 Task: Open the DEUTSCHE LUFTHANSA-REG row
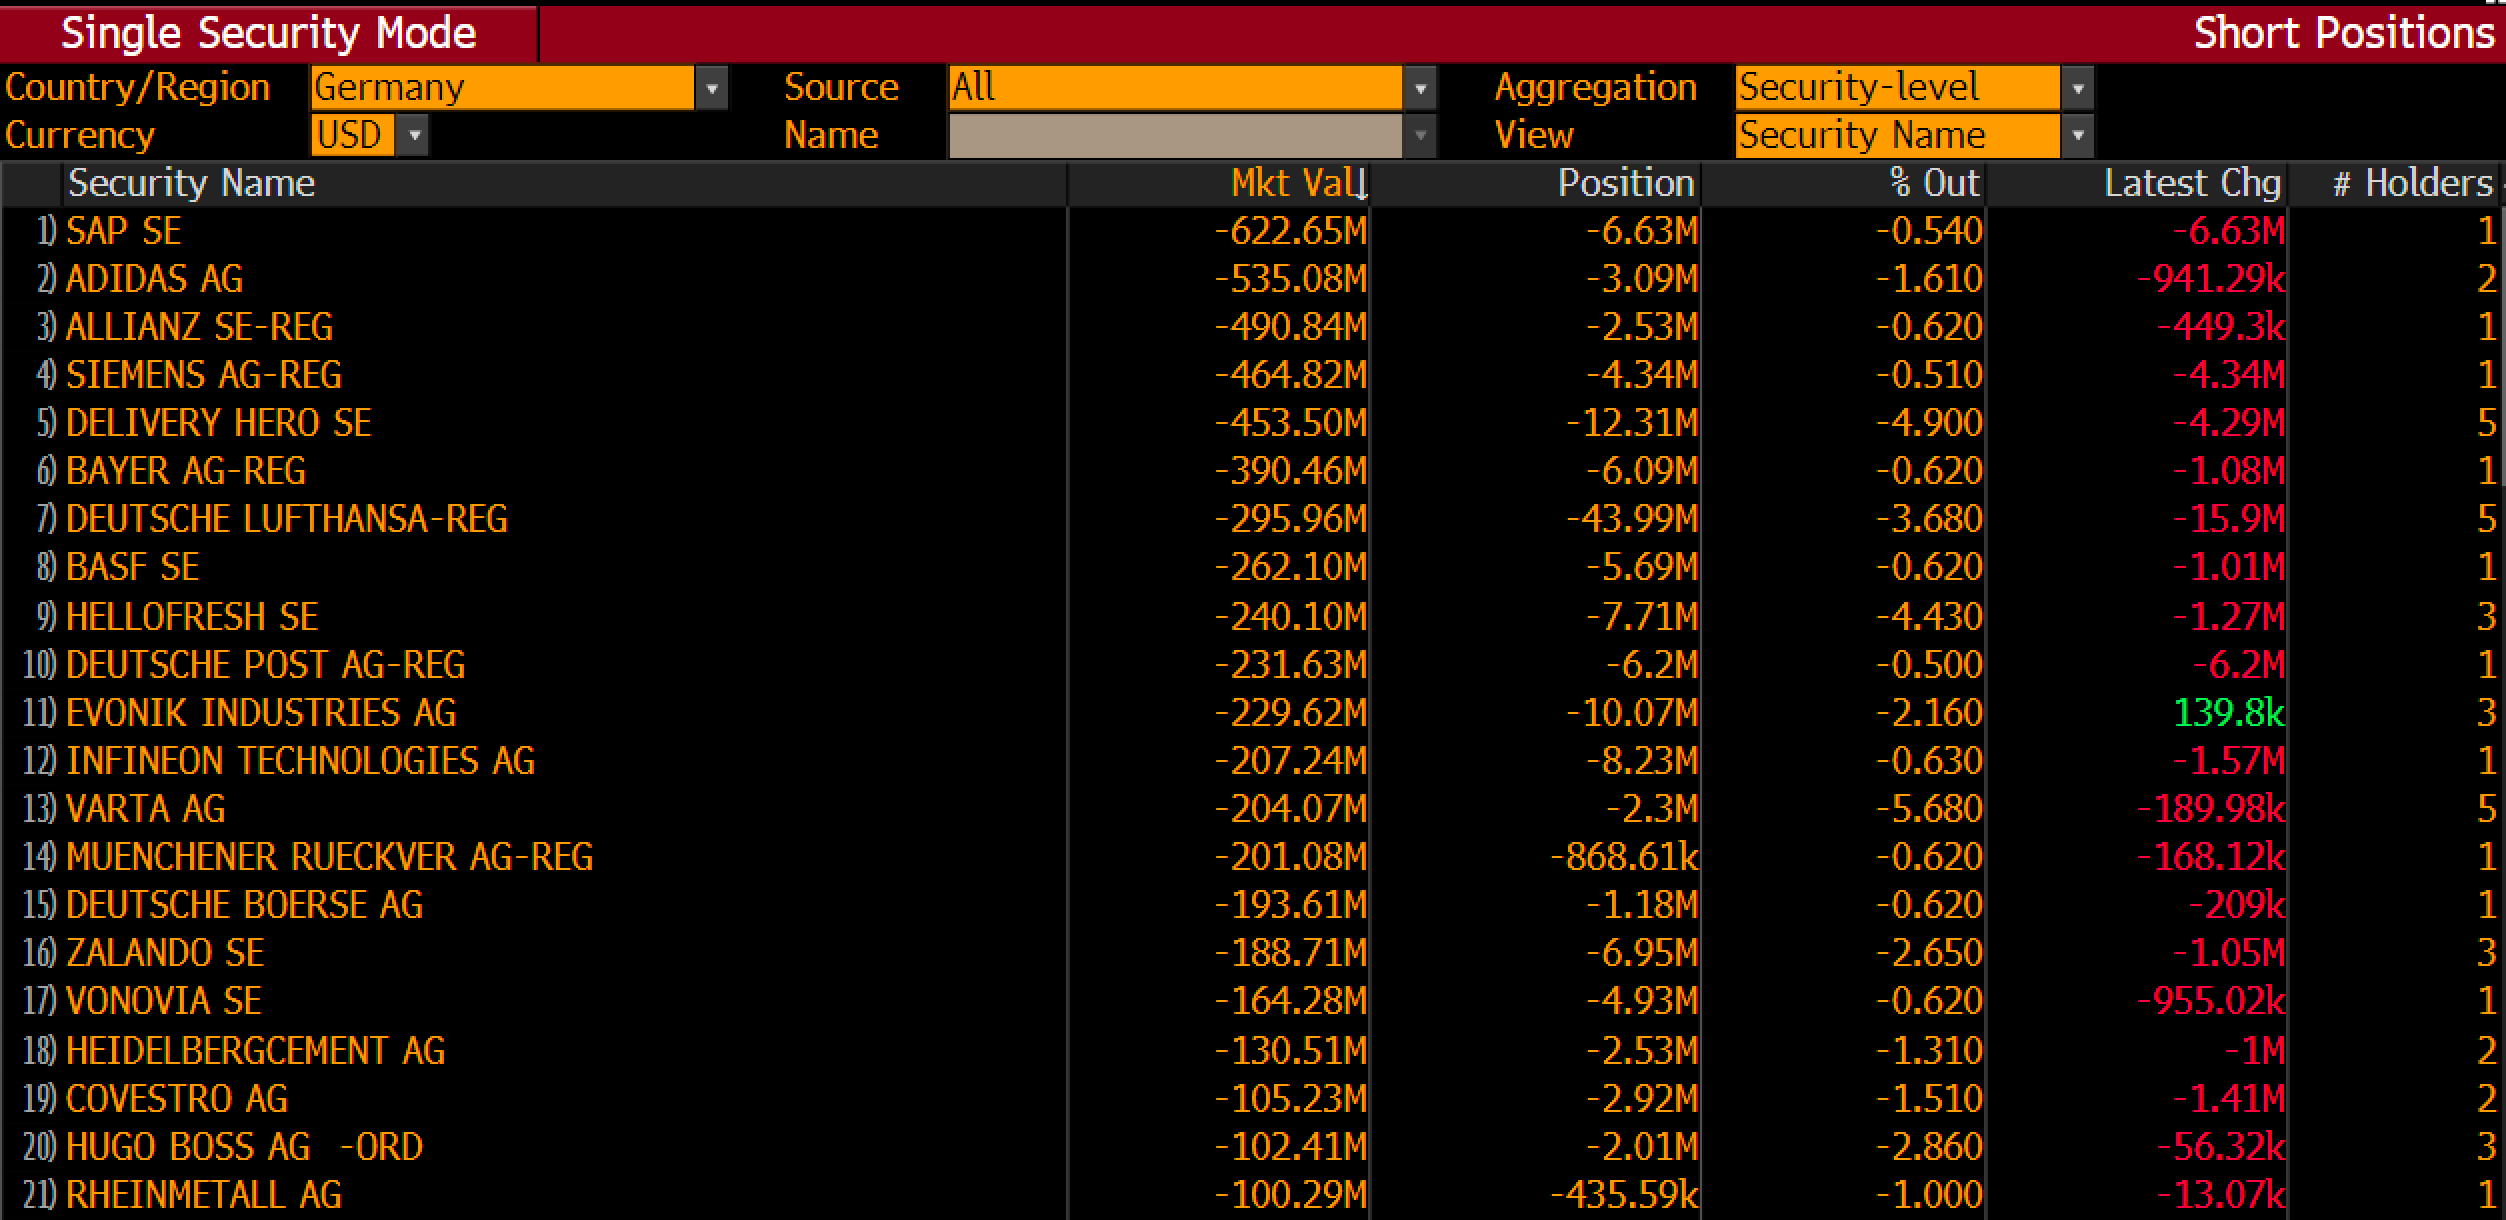point(286,519)
